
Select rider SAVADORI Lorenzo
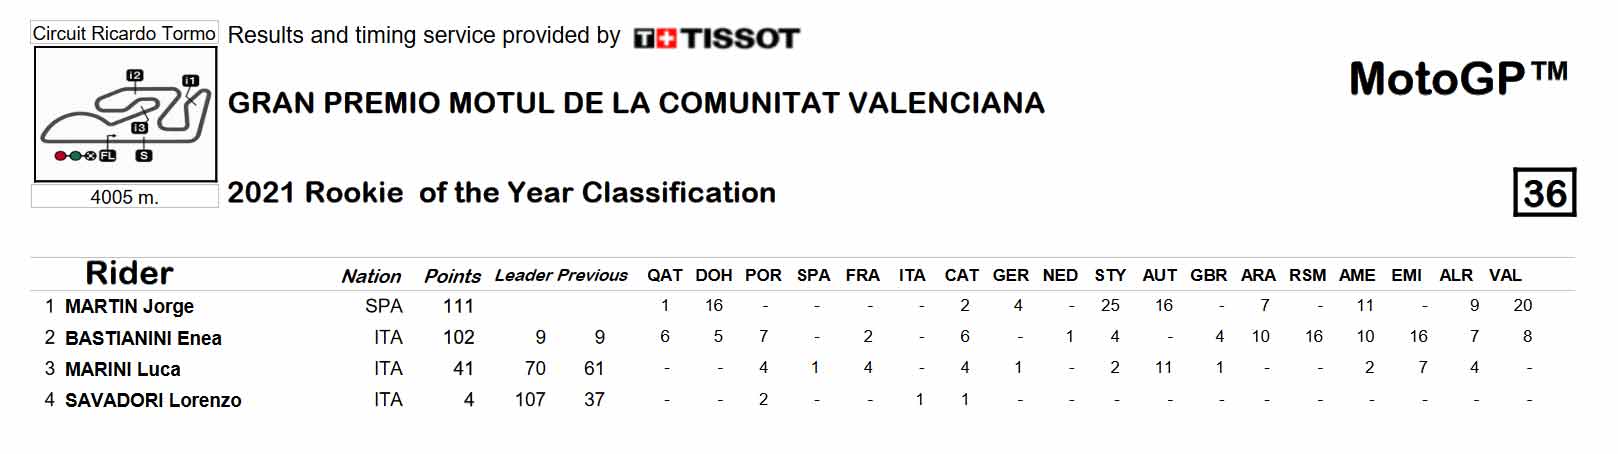pos(153,400)
